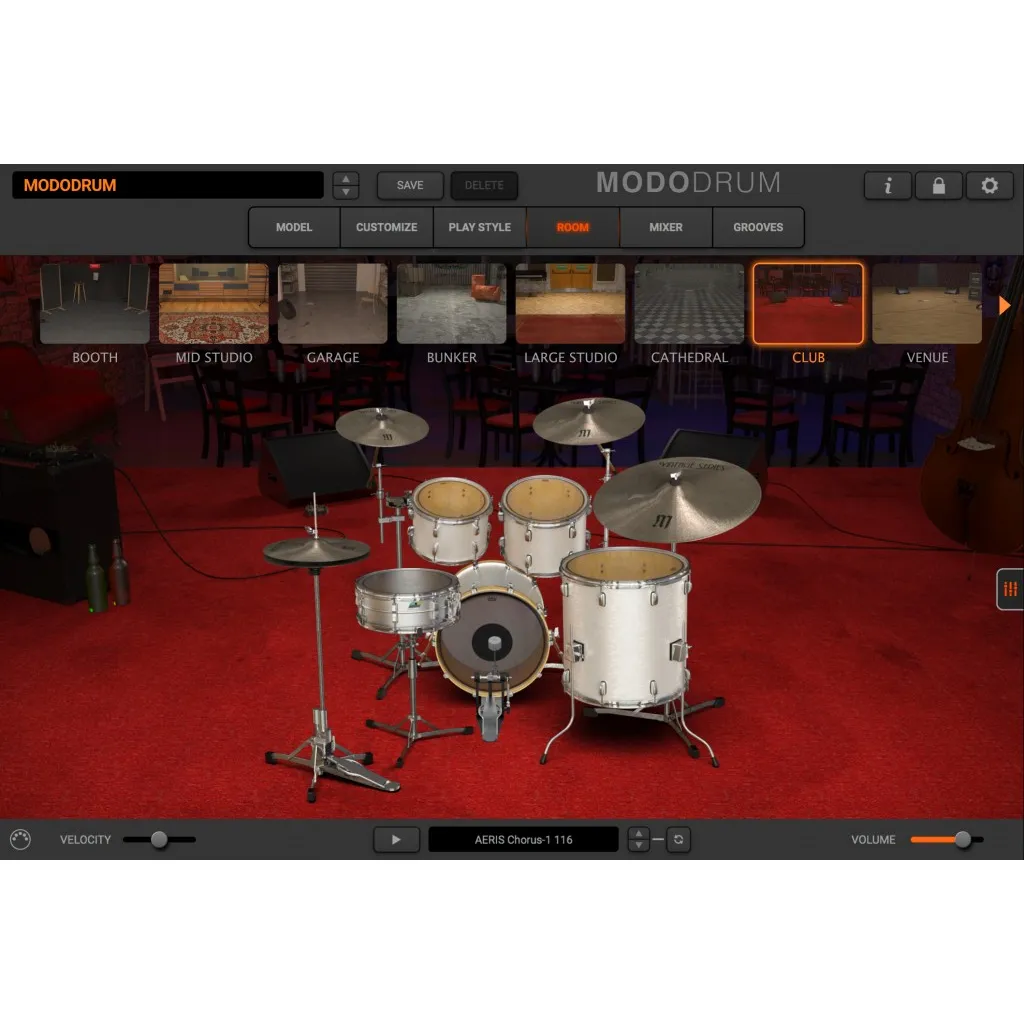Adjust the VELOCITY slider knob
Image resolution: width=1024 pixels, height=1024 pixels.
tap(159, 839)
